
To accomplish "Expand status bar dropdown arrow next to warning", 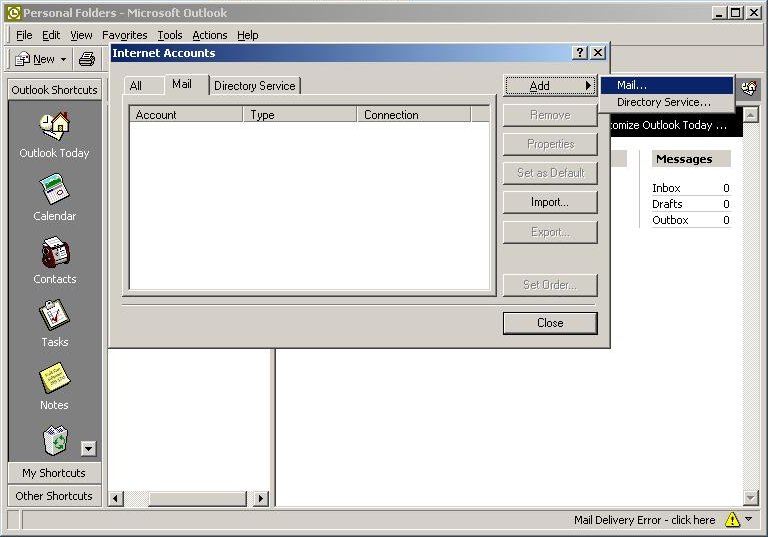I will tap(749, 520).
